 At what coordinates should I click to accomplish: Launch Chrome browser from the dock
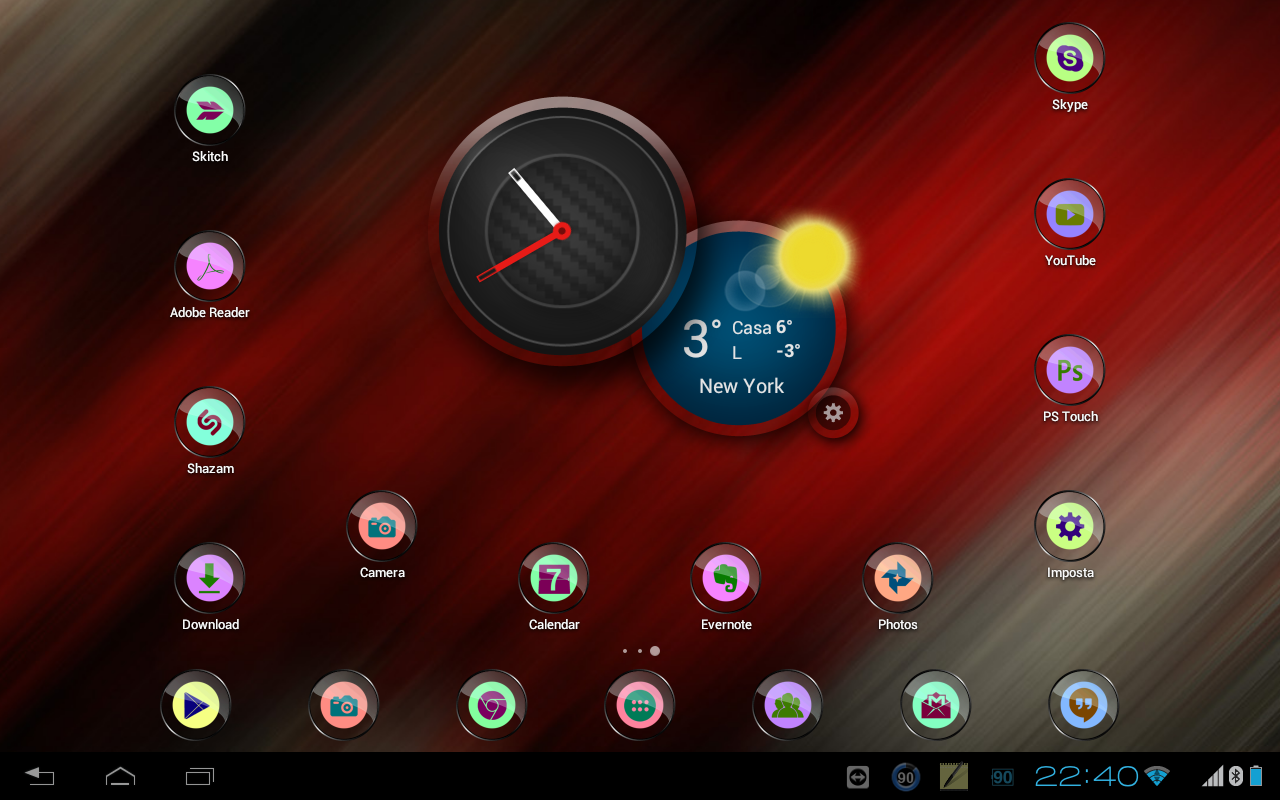pyautogui.click(x=492, y=706)
